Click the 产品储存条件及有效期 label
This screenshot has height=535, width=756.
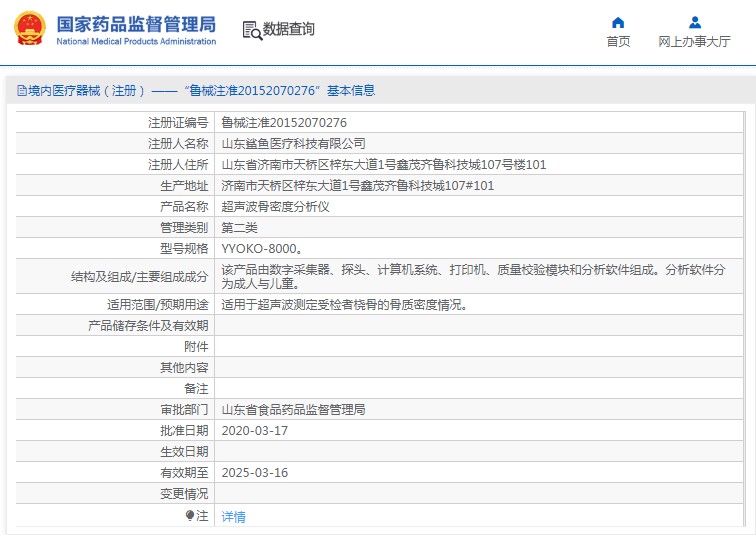click(148, 326)
